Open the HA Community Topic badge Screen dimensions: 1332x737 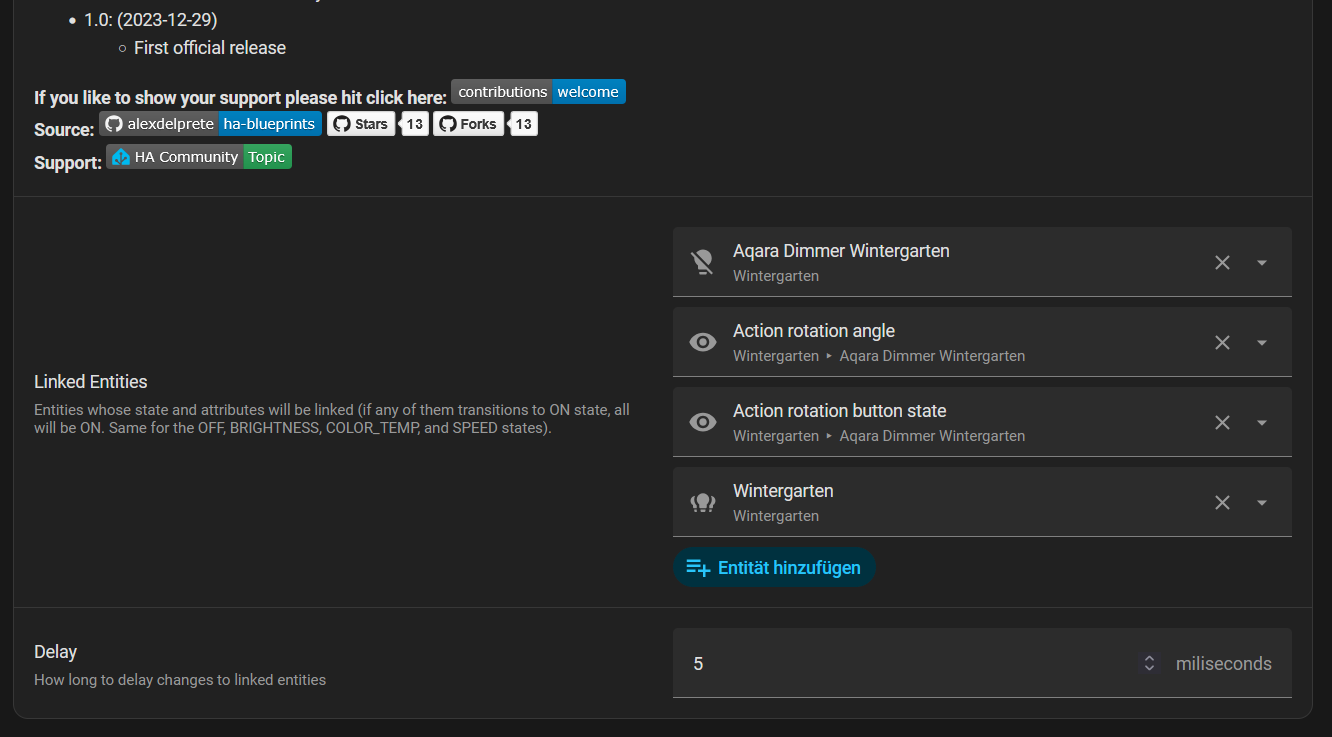pos(199,157)
